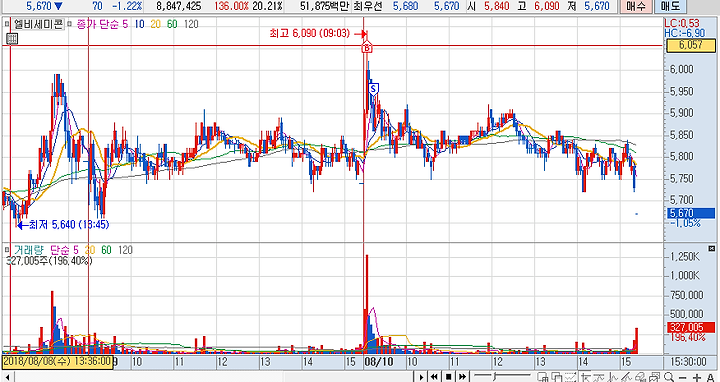Click the eraser tool icon
The image size is (720, 382).
point(641,377)
